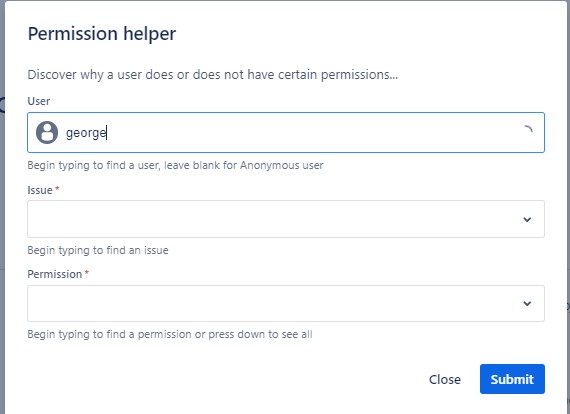Click the "Begin typing to find an issue" hint

pyautogui.click(x=98, y=250)
